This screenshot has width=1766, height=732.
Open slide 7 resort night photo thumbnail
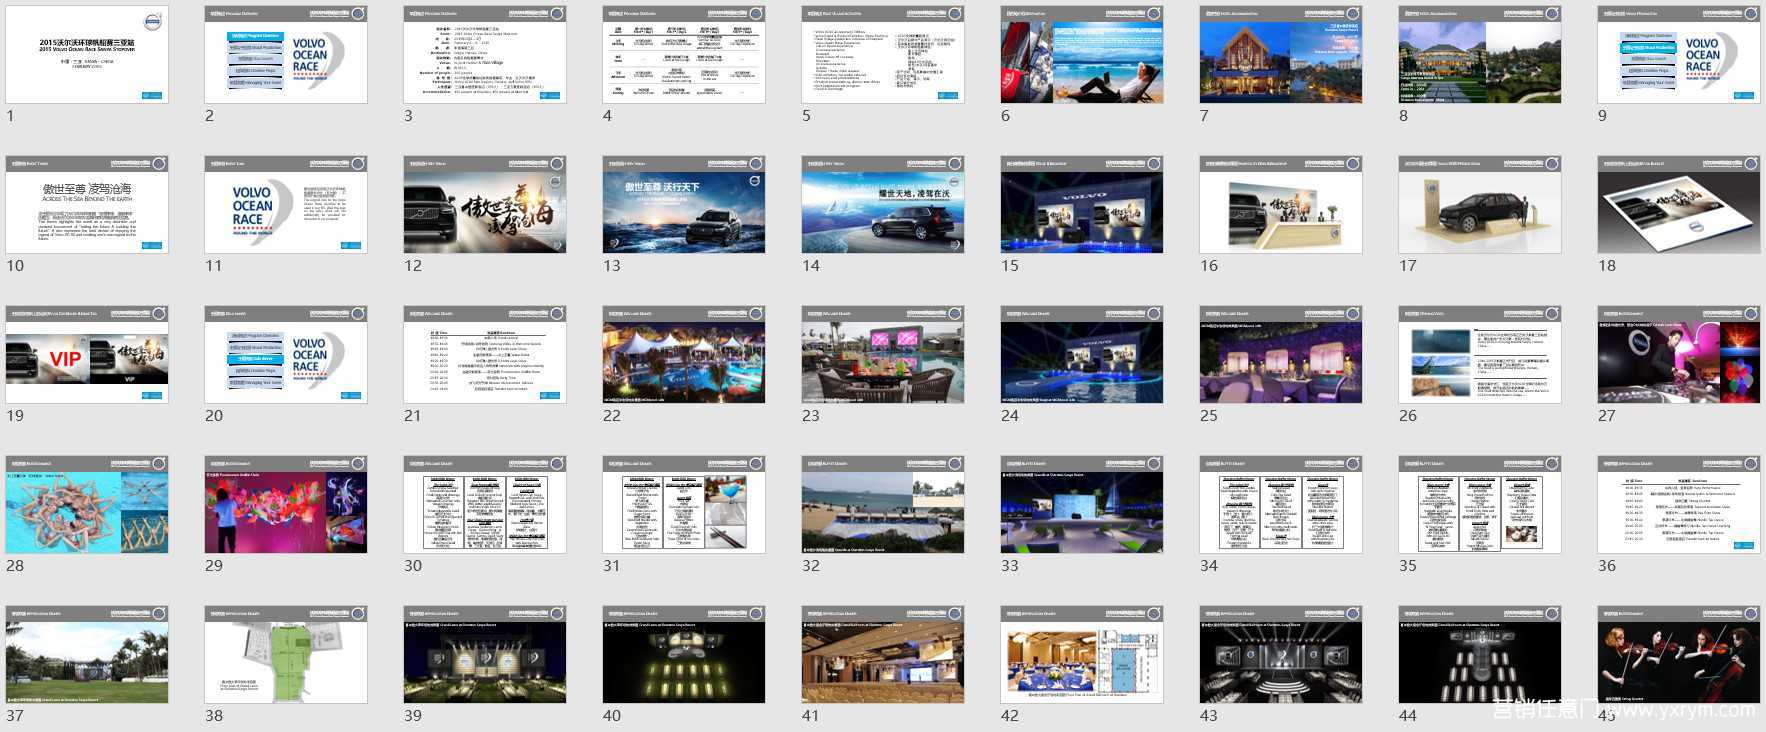point(1281,54)
